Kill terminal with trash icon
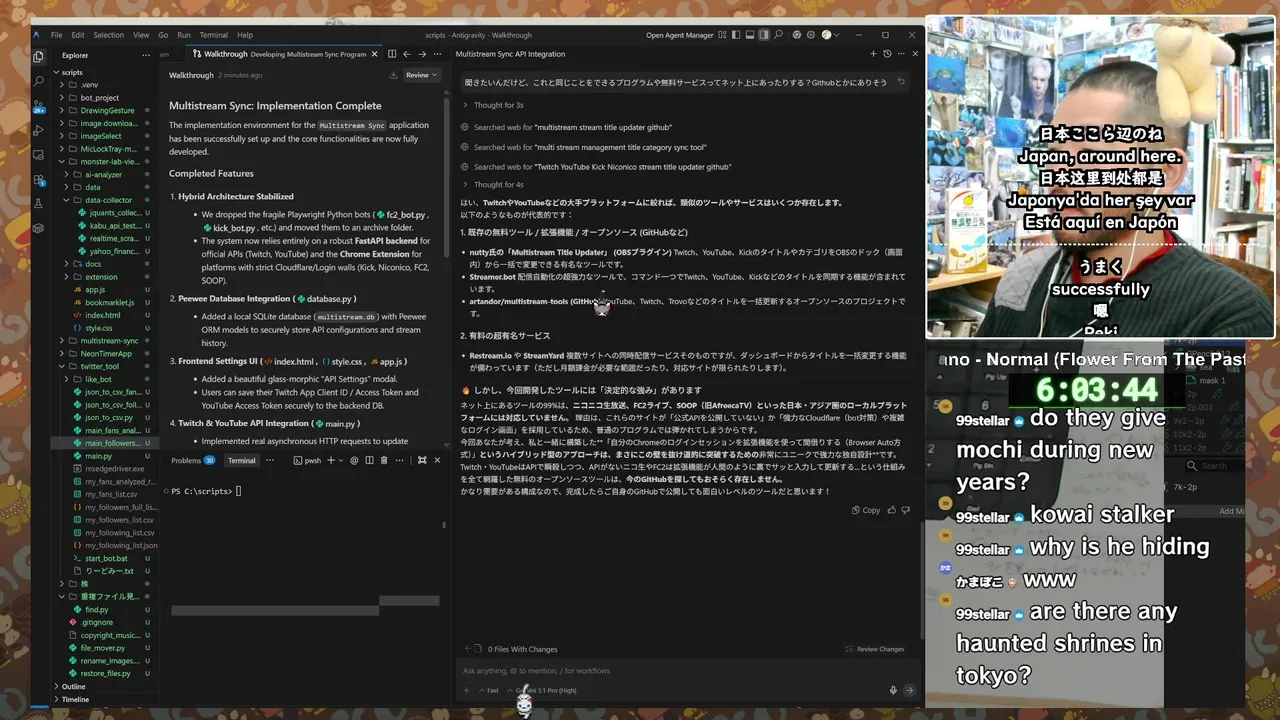 [x=384, y=460]
